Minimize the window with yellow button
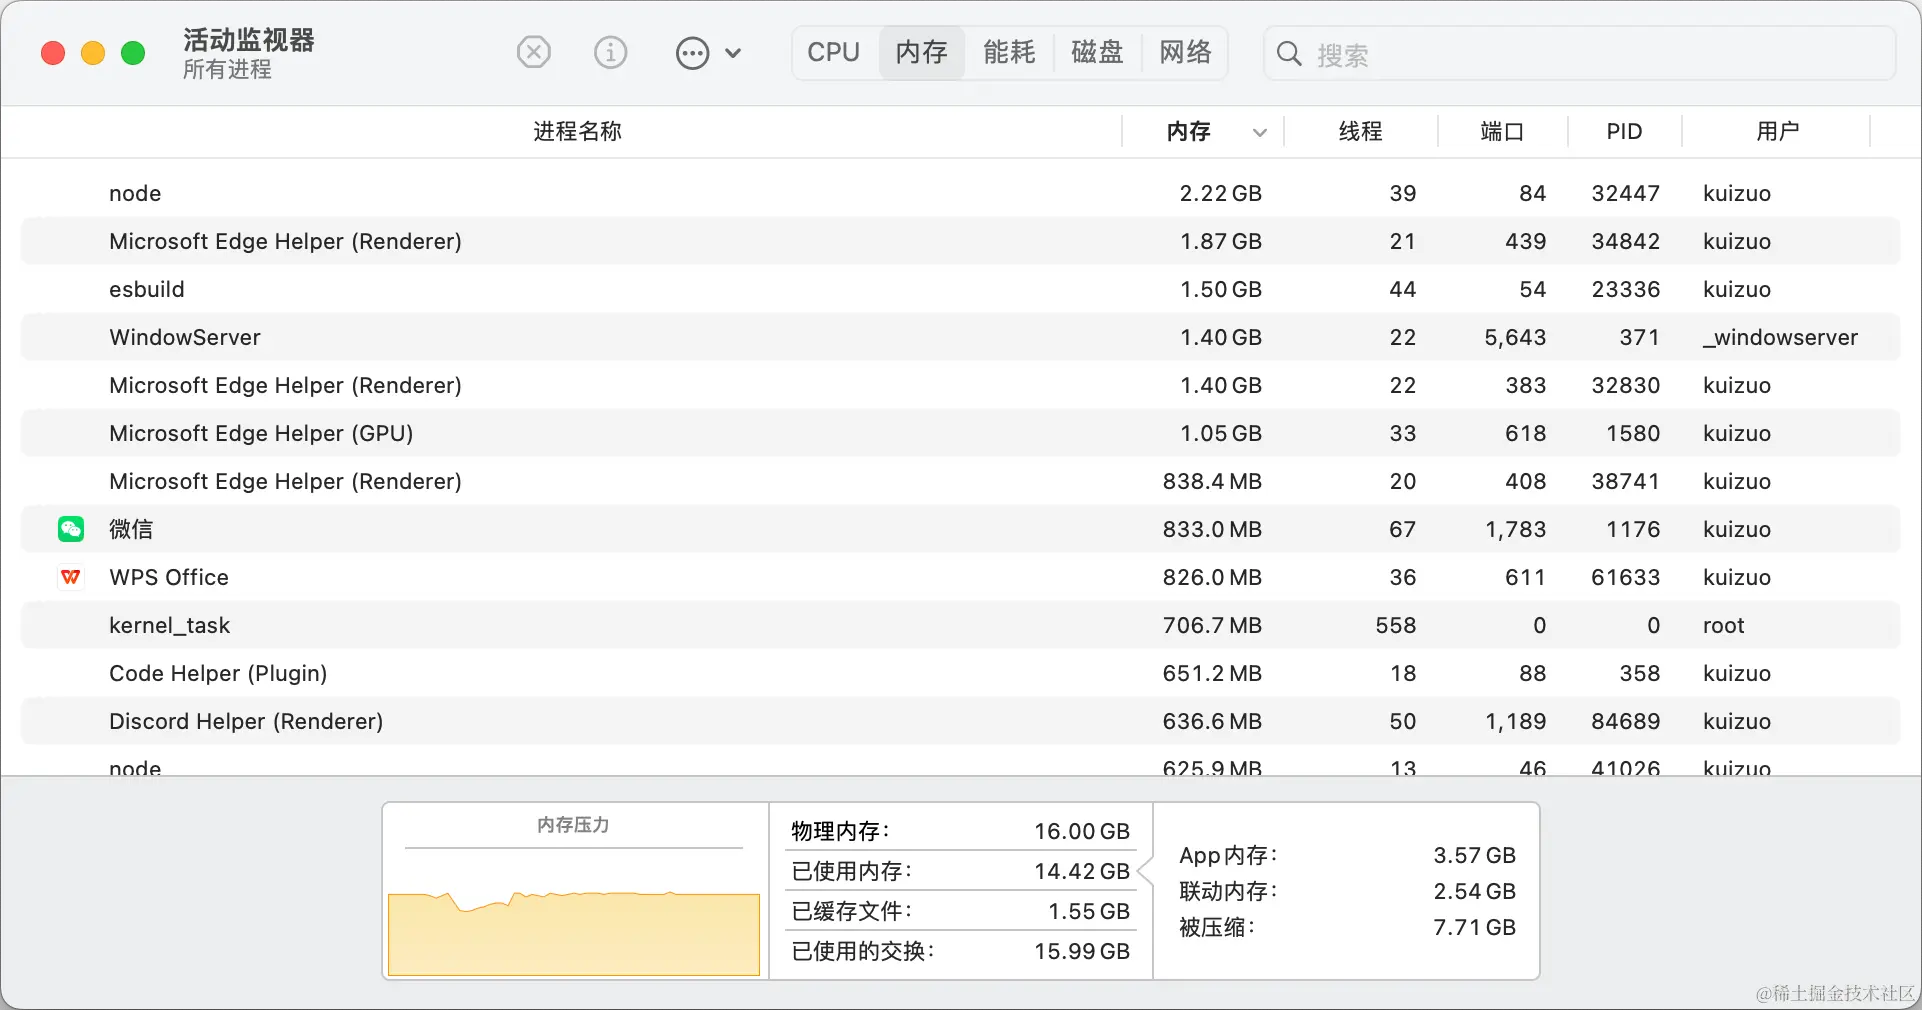1922x1010 pixels. pyautogui.click(x=93, y=53)
